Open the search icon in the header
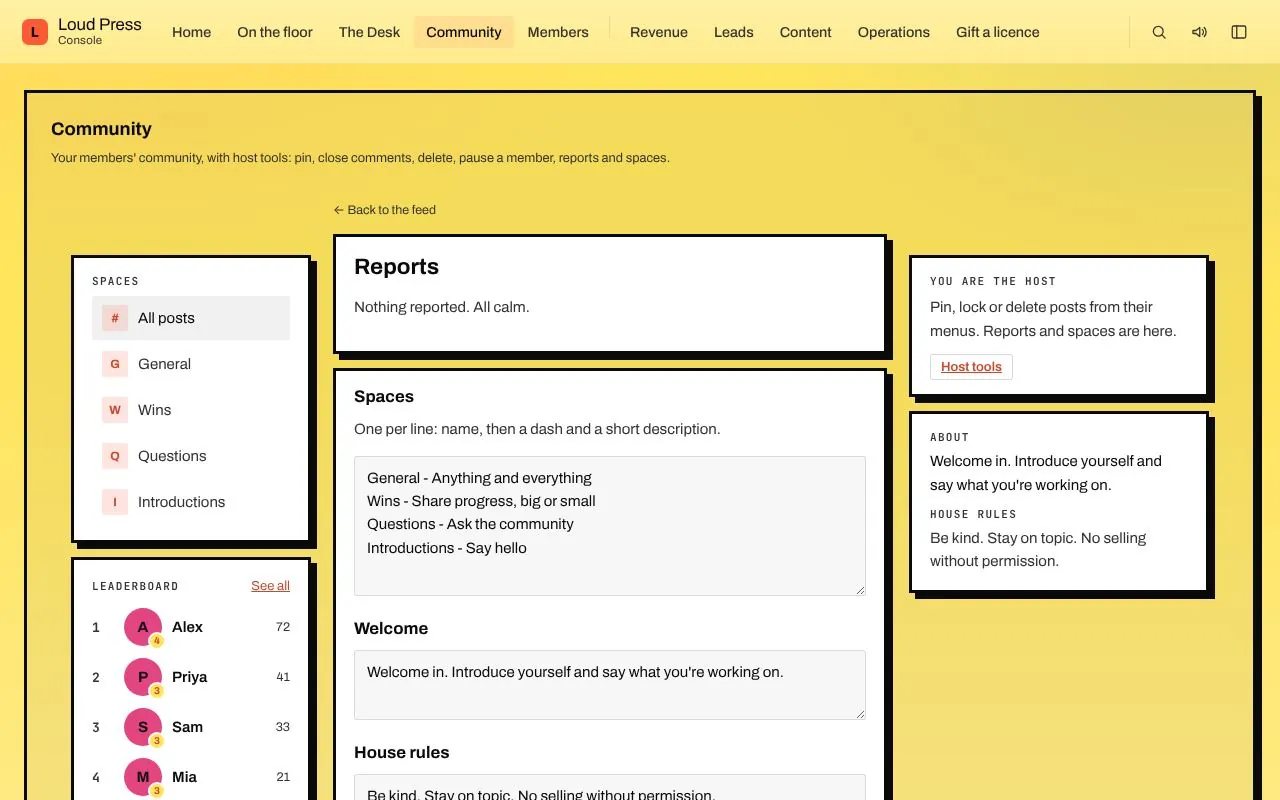1280x800 pixels. [x=1159, y=32]
